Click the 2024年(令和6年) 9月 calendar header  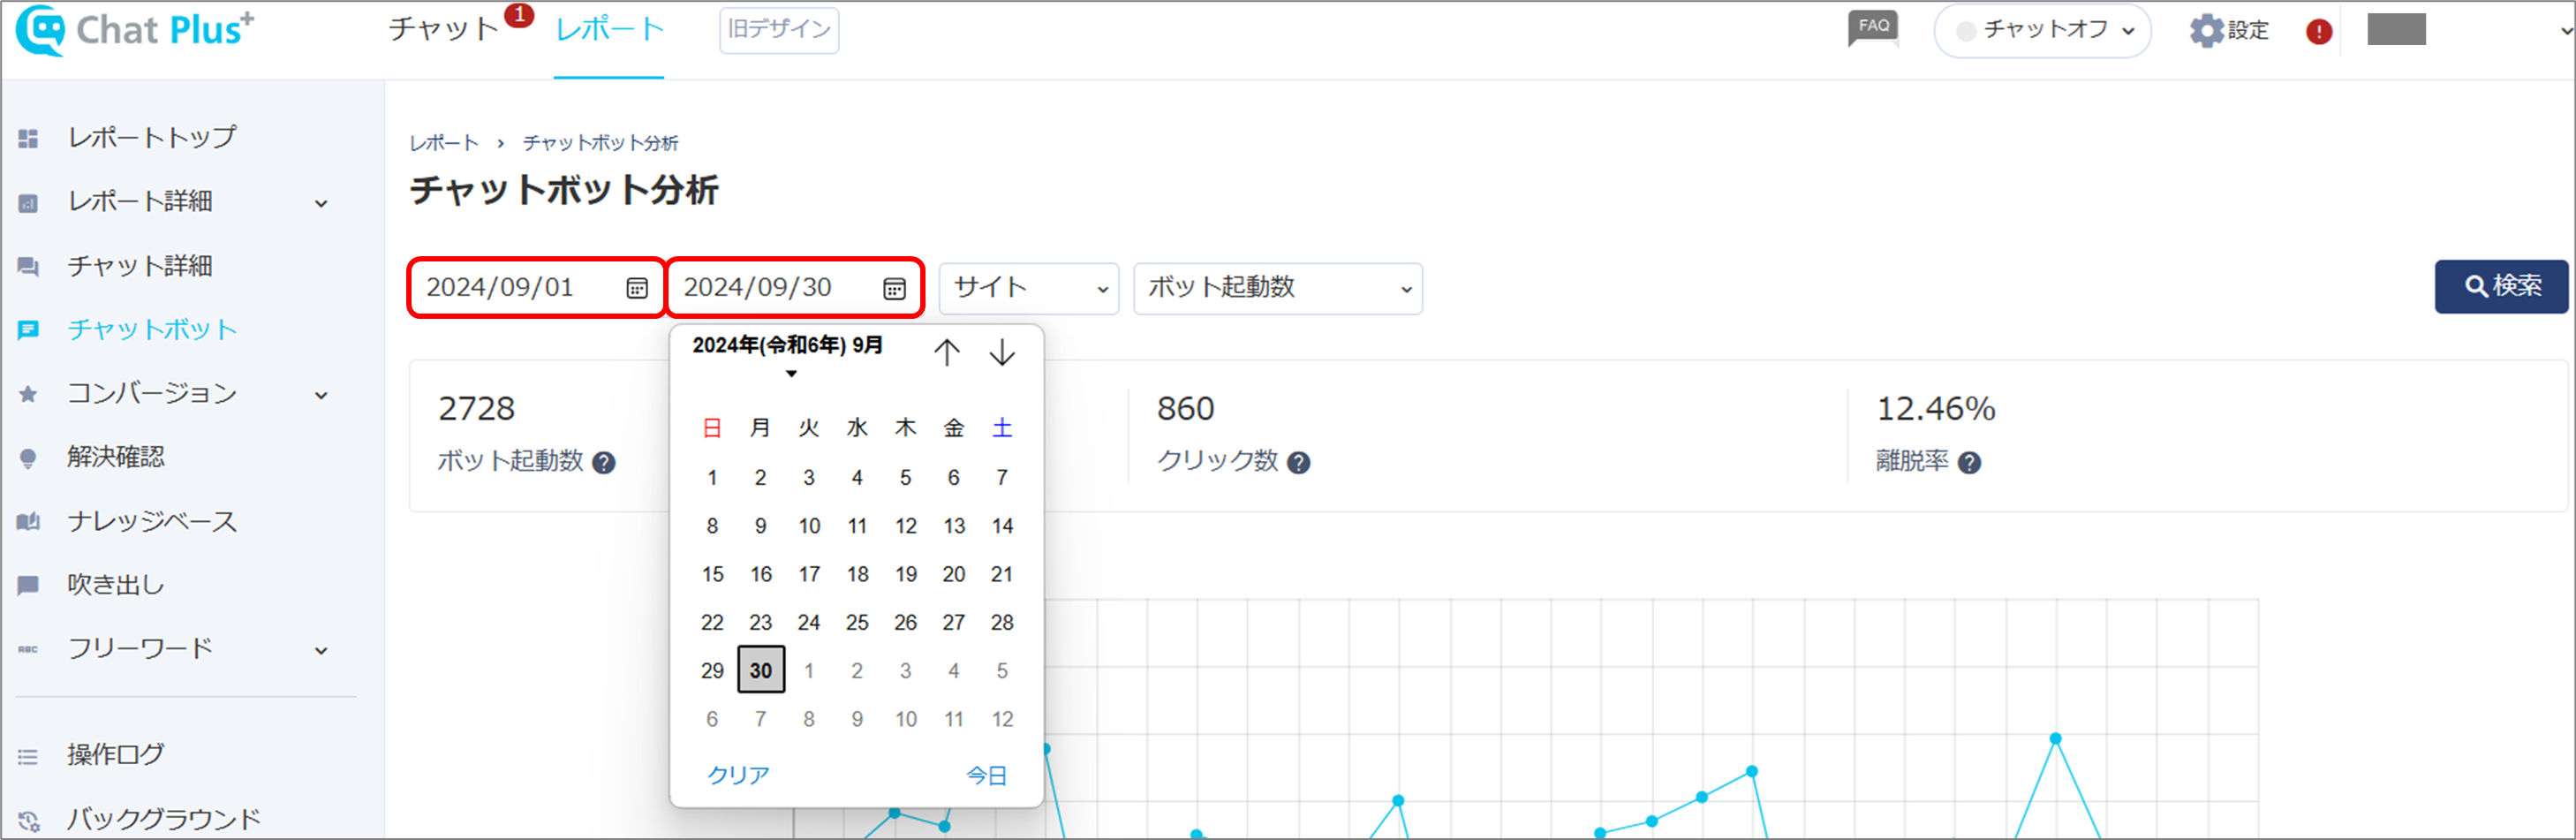[788, 346]
